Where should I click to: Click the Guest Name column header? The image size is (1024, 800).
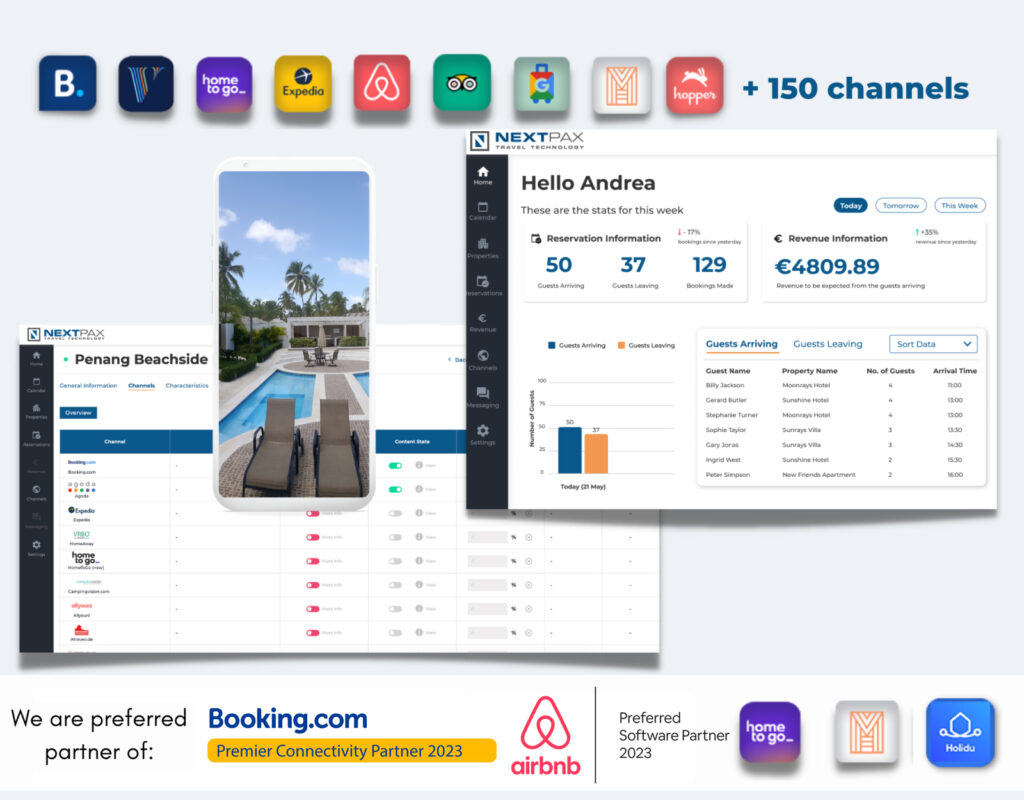[x=728, y=371]
